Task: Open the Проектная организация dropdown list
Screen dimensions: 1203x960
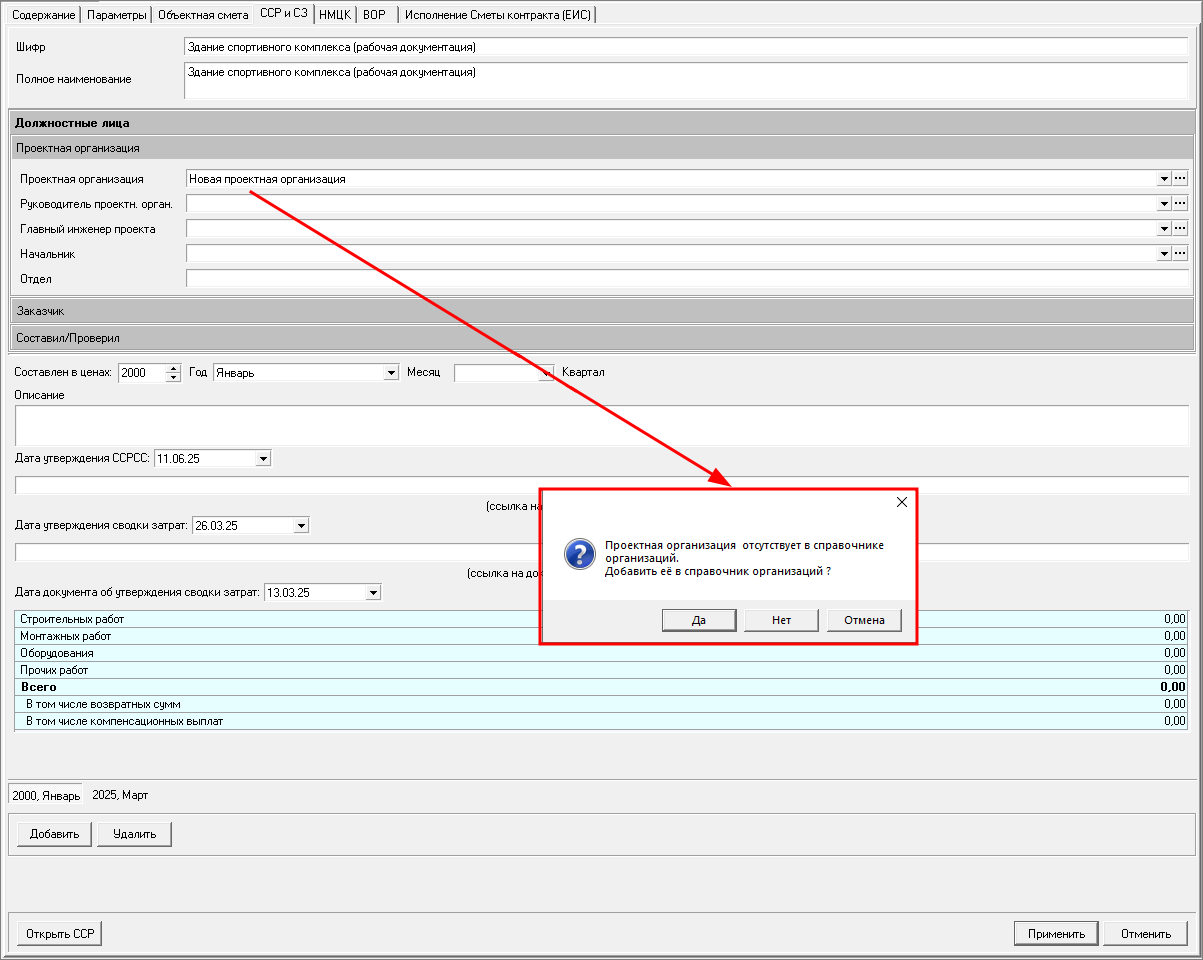Action: point(1163,178)
